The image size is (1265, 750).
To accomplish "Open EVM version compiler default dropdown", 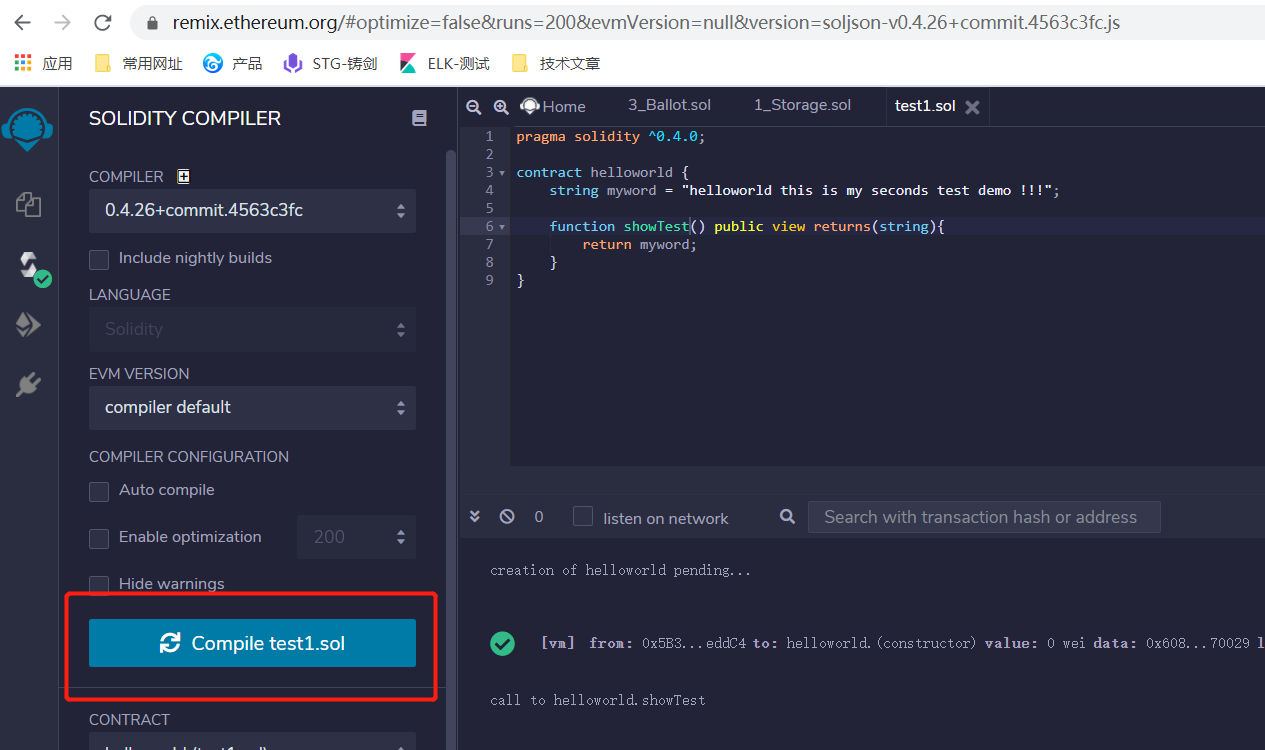I will point(252,408).
